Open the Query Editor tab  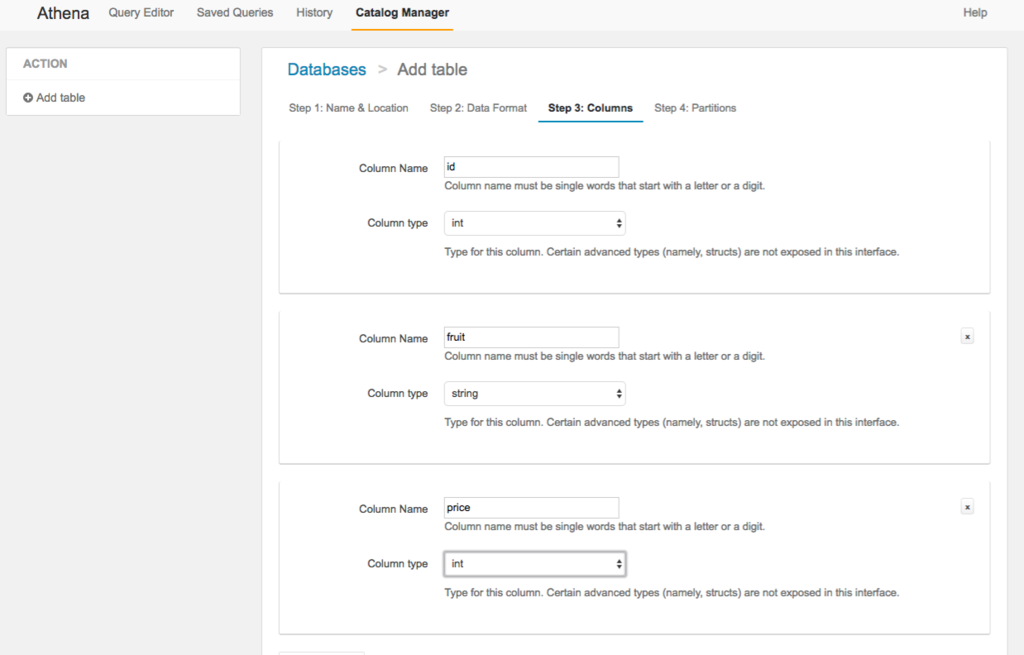pyautogui.click(x=141, y=12)
